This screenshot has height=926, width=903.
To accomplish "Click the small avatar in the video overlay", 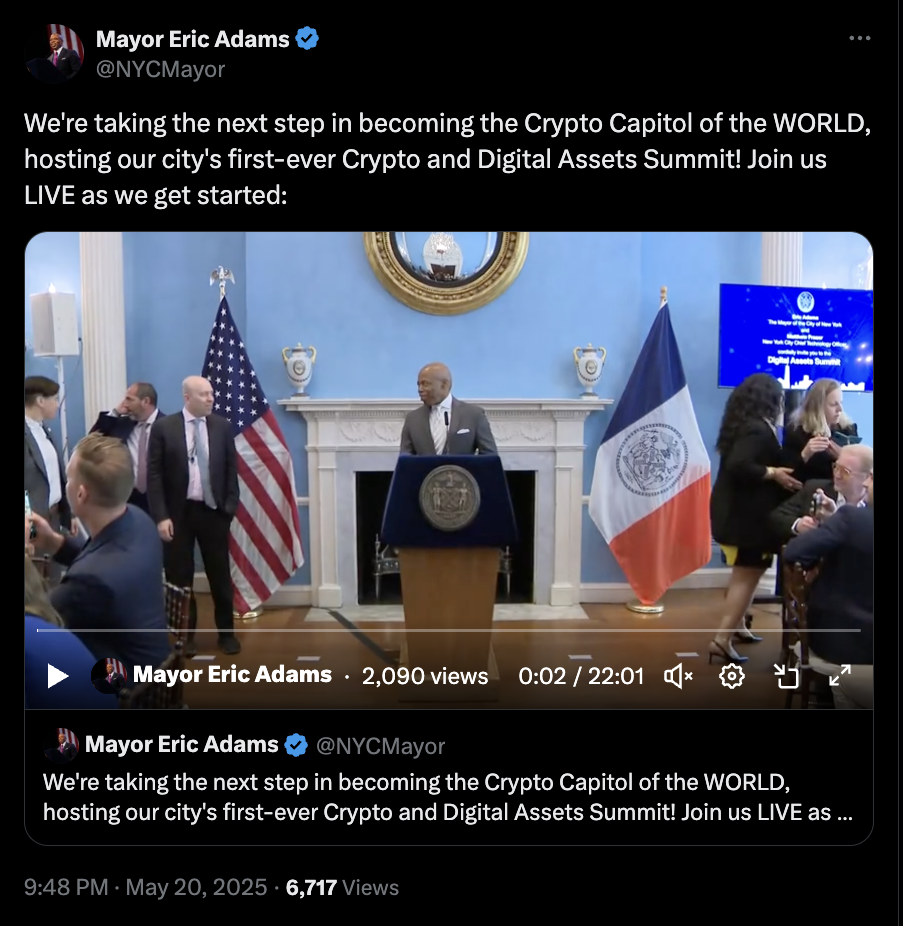I will pos(109,676).
